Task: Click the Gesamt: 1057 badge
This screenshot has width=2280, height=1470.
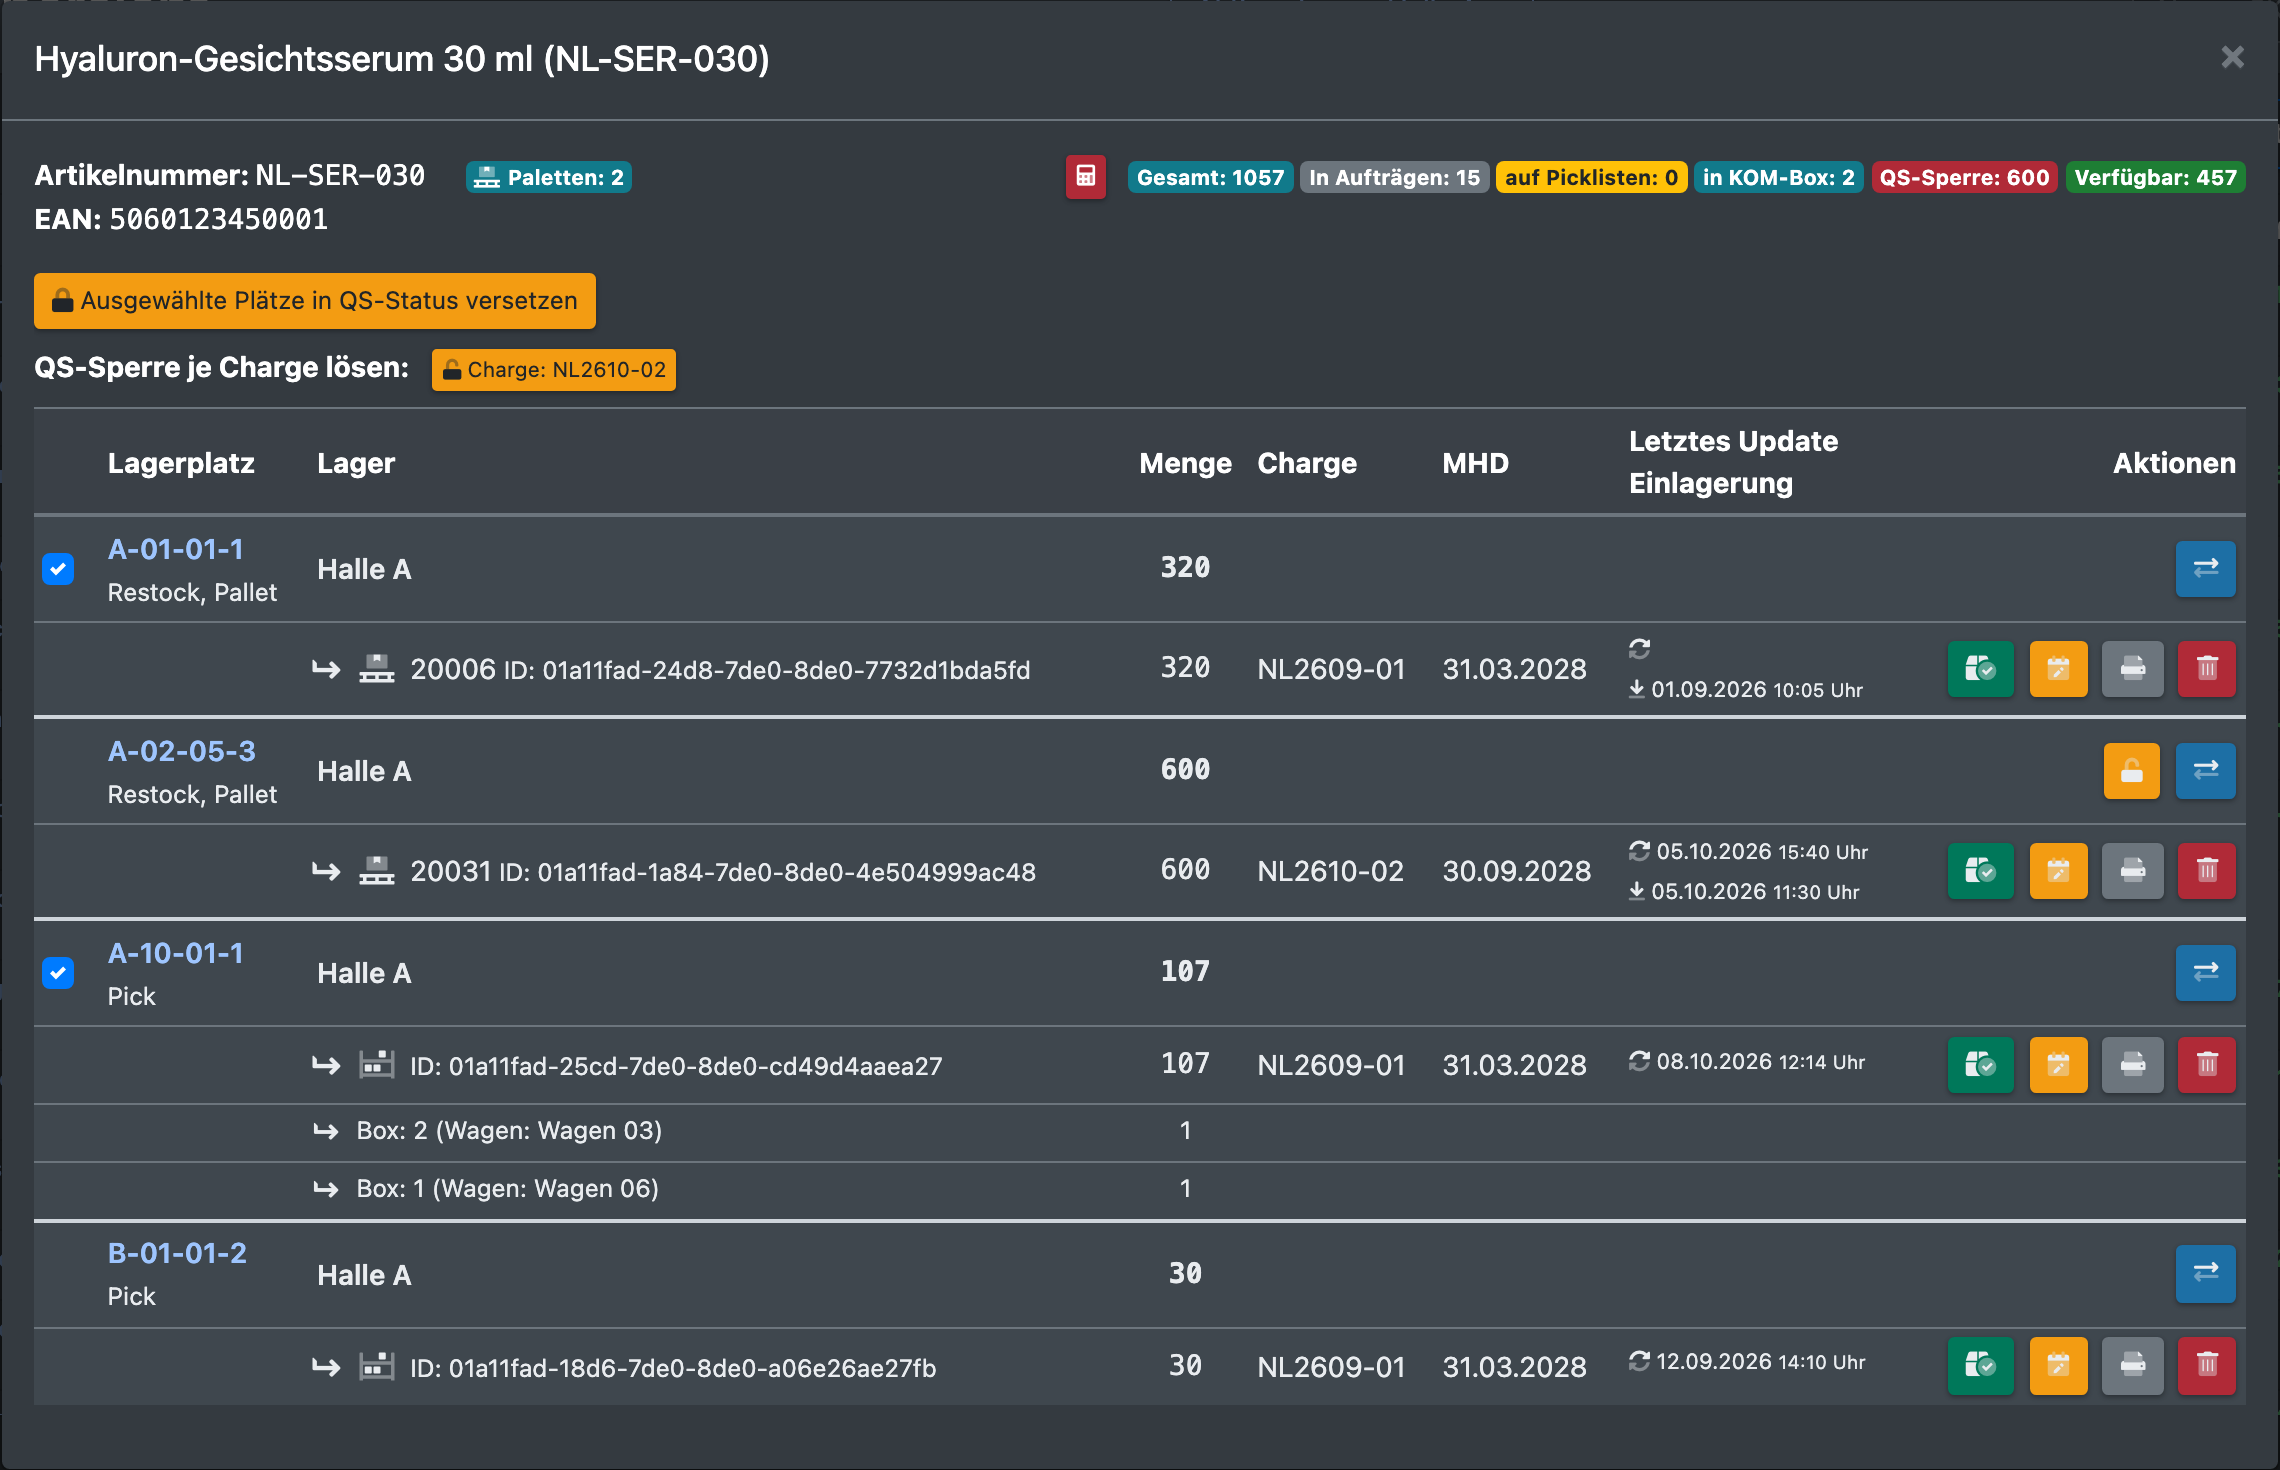Action: 1210,177
